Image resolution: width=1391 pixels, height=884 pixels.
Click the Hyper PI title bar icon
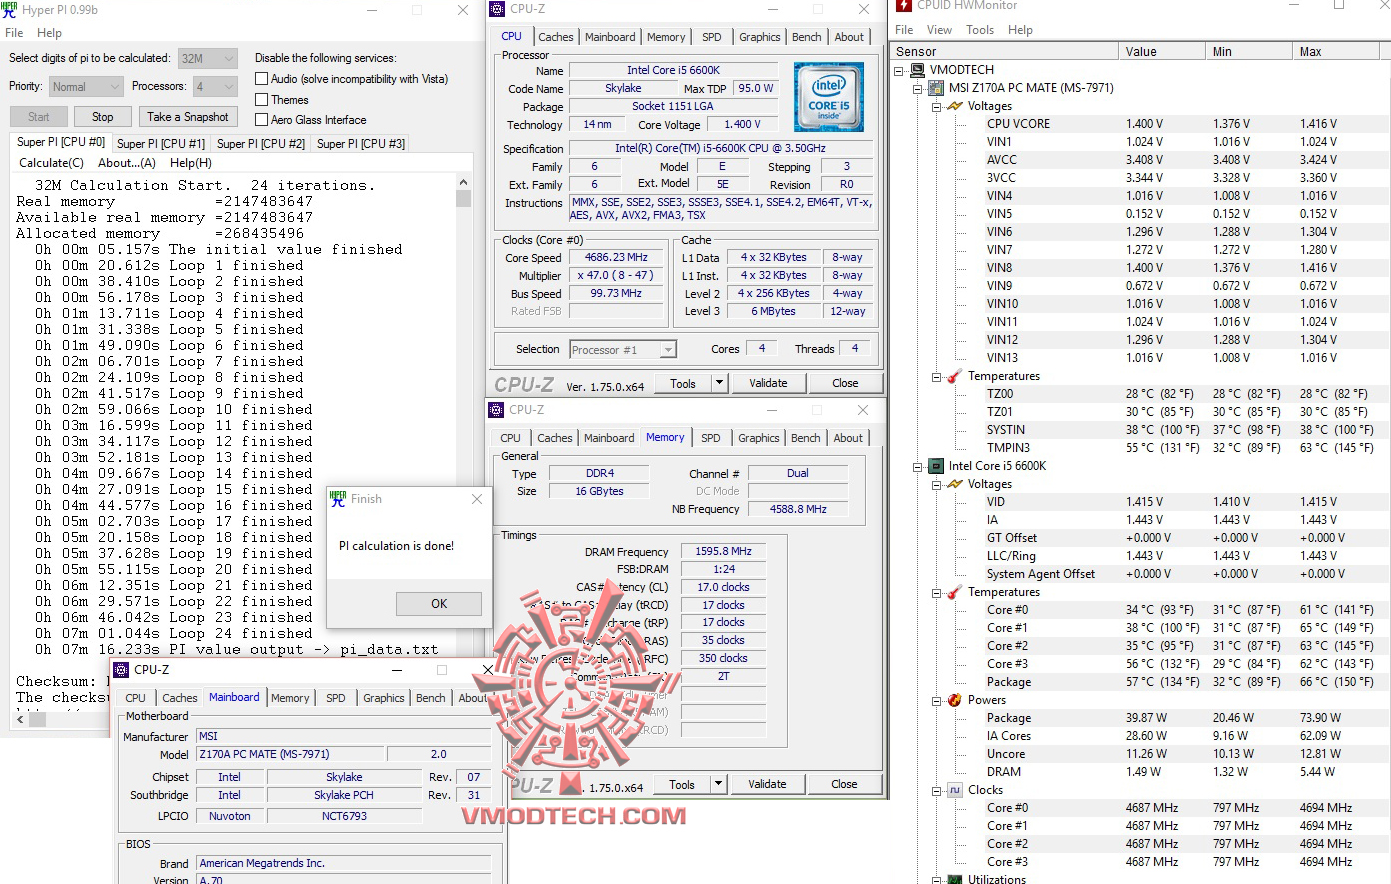pos(9,10)
